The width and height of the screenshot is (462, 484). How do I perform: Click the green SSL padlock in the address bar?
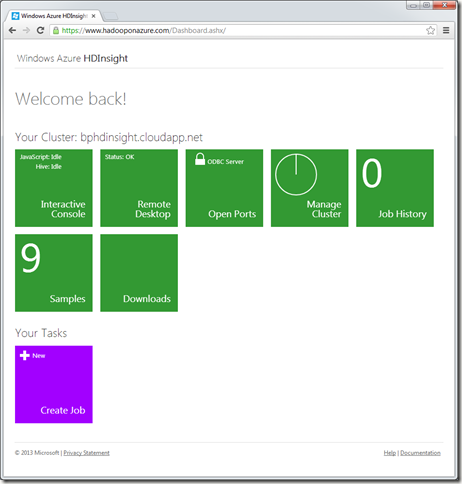pyautogui.click(x=56, y=30)
